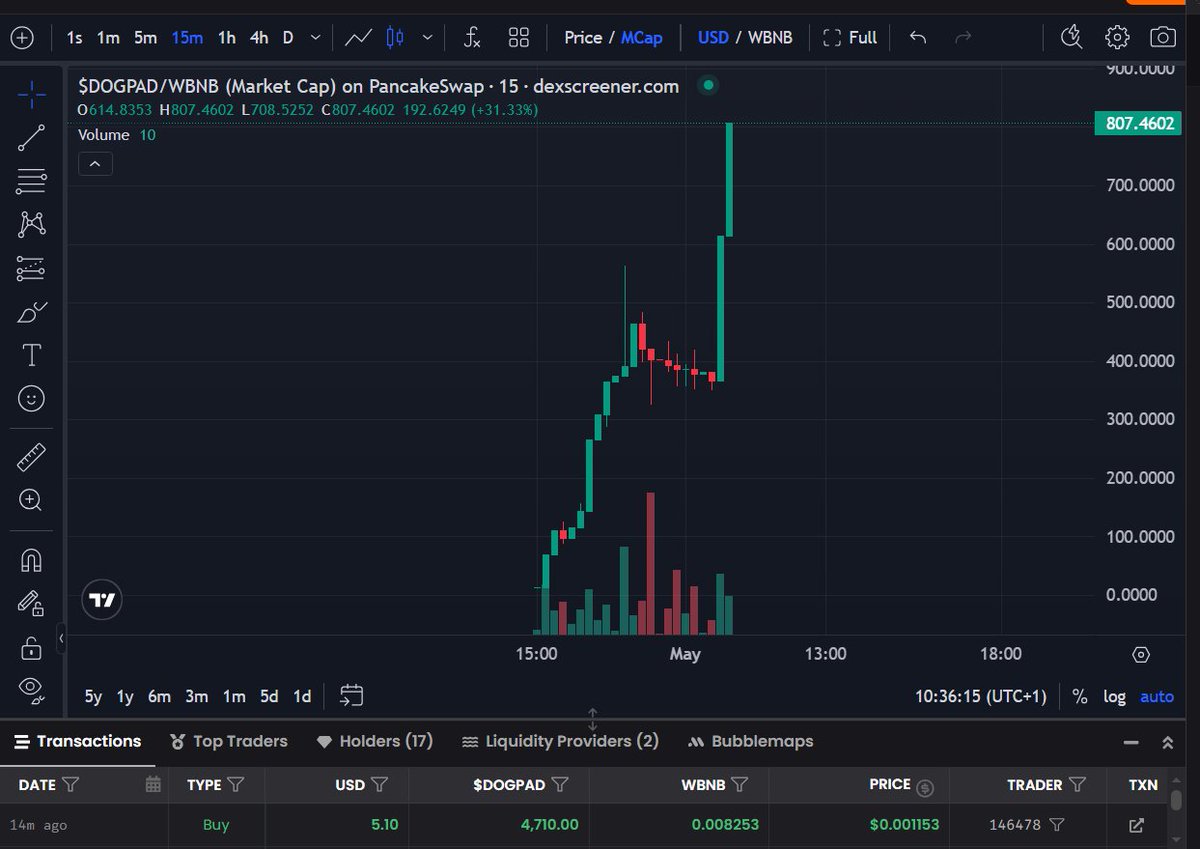Open the price axis settings icon
The image size is (1200, 849).
pos(1141,655)
